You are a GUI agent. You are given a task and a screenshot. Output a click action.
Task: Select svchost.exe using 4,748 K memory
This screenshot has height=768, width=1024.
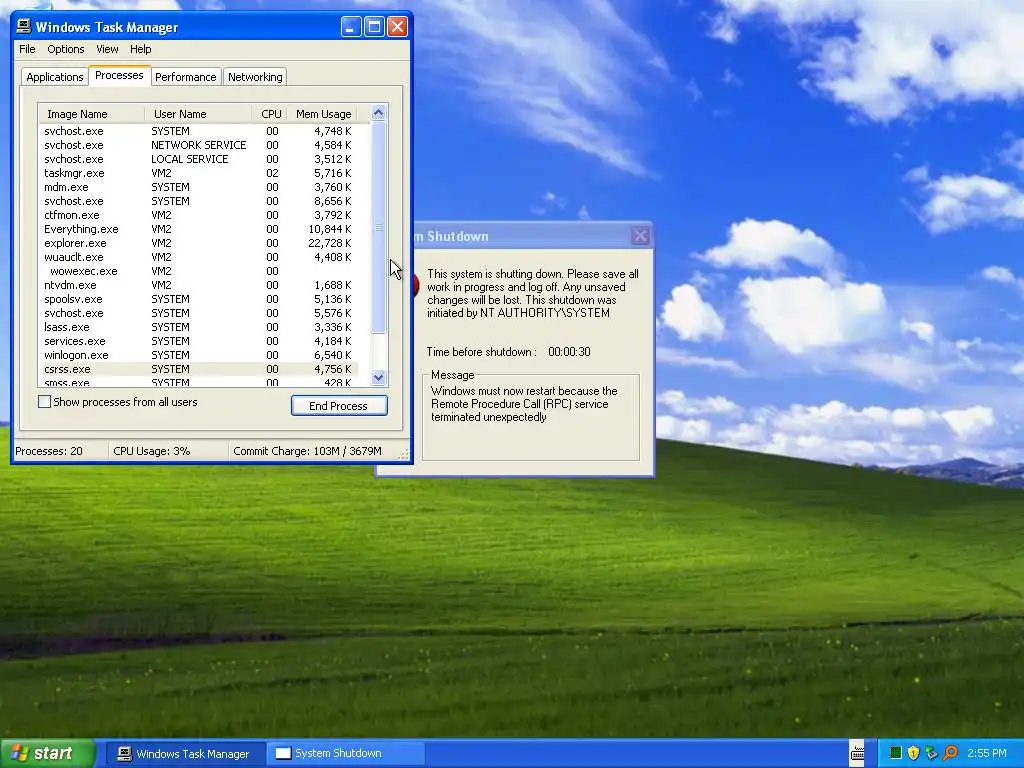pyautogui.click(x=198, y=131)
